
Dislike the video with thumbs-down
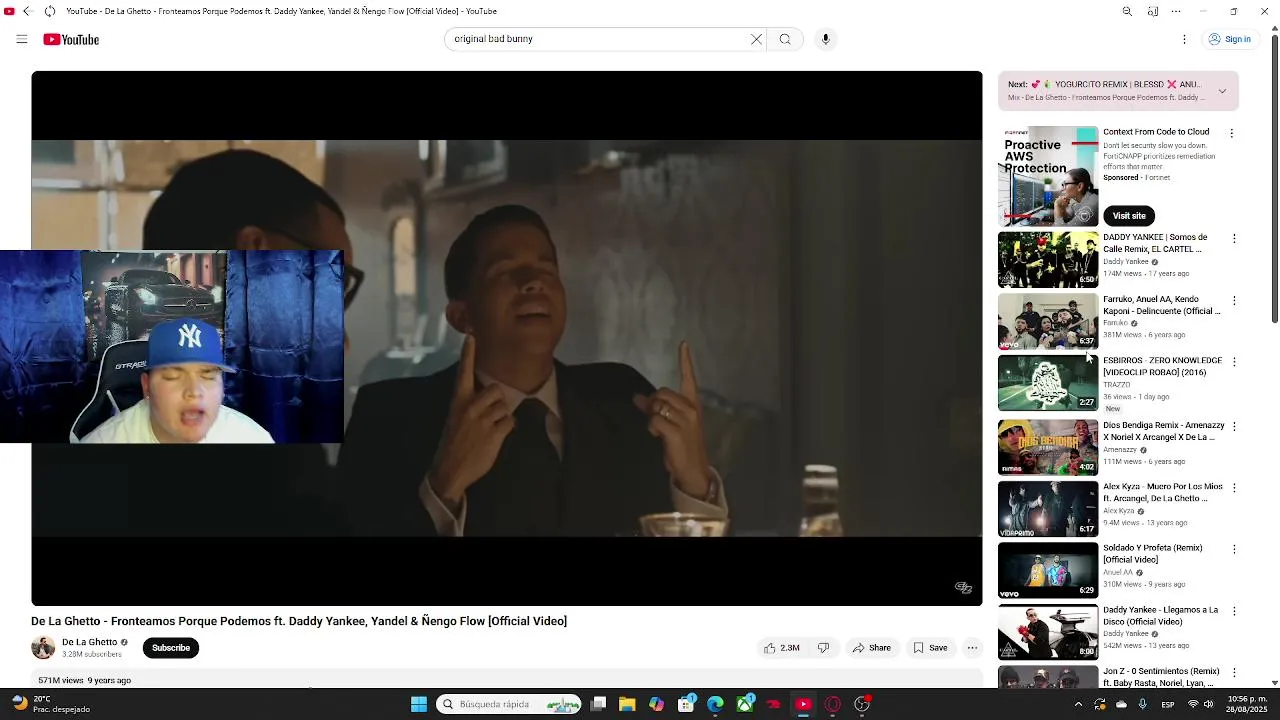[823, 648]
